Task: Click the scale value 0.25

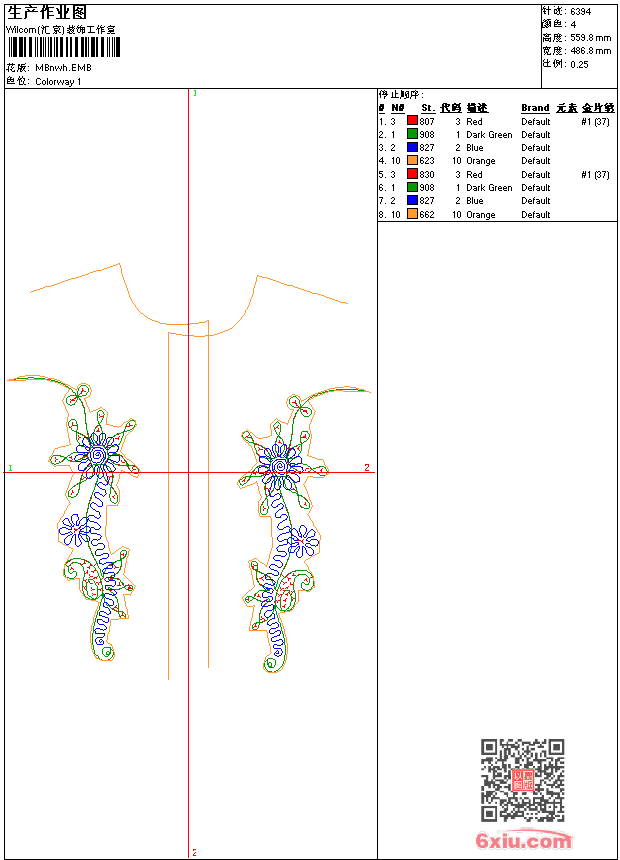Action: (579, 64)
